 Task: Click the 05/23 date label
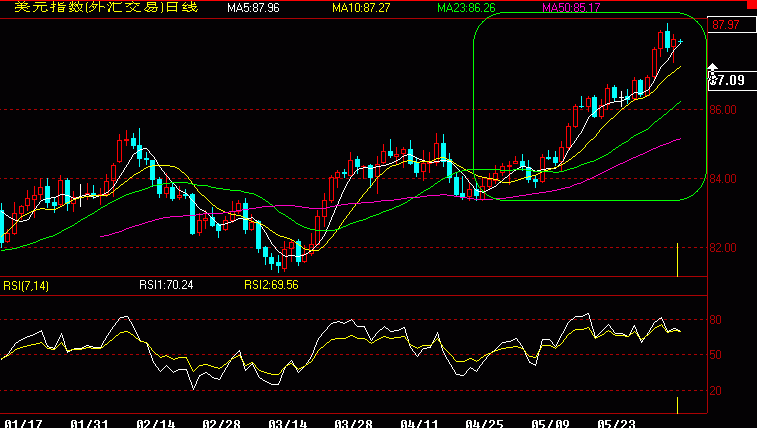pyautogui.click(x=617, y=424)
